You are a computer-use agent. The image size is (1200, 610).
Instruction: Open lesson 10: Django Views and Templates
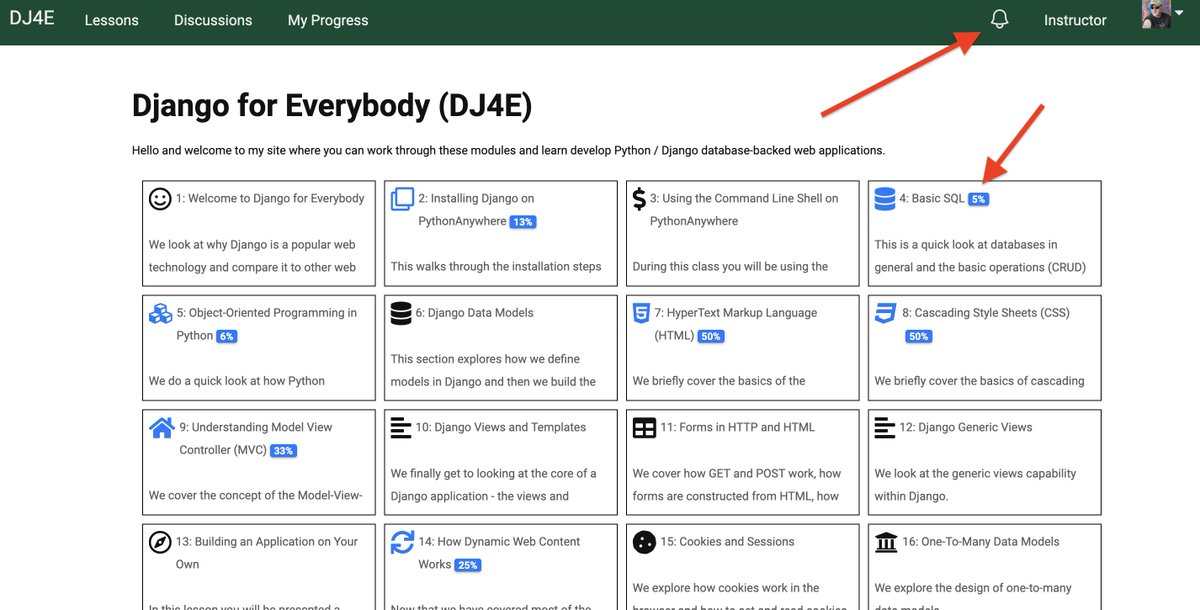click(501, 427)
